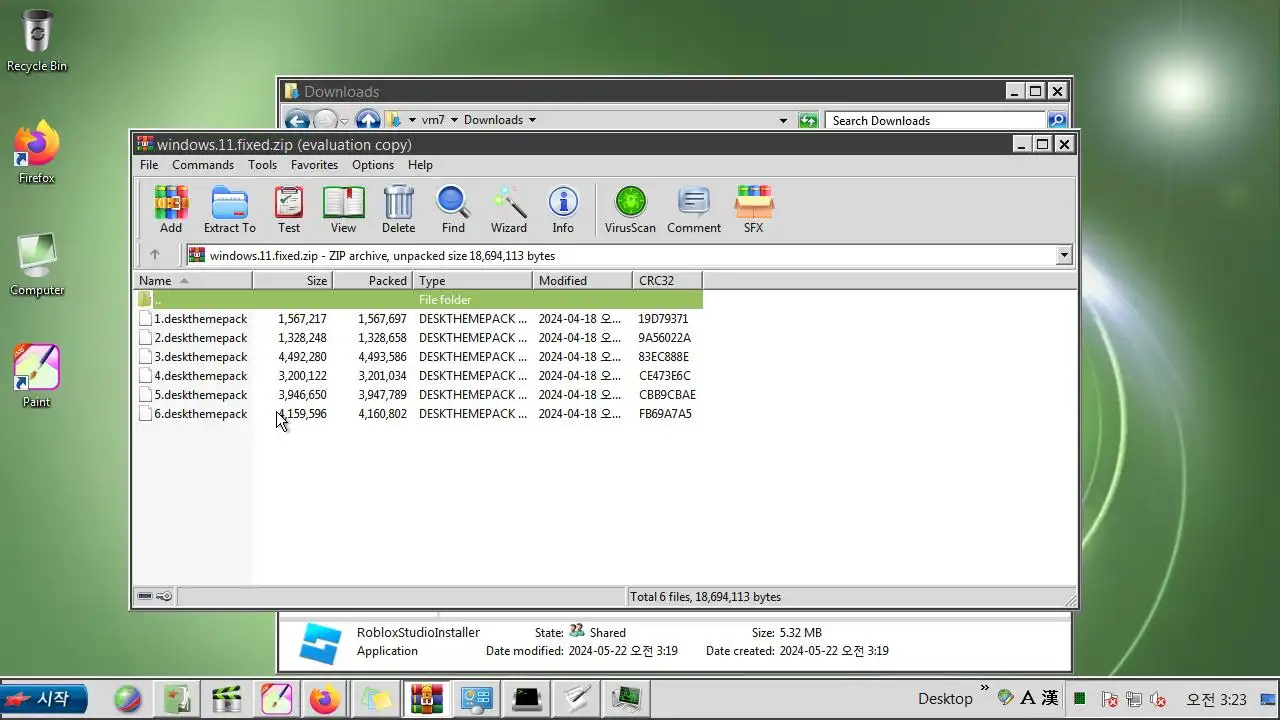Click the Downloads search magnifier button

(x=1057, y=120)
